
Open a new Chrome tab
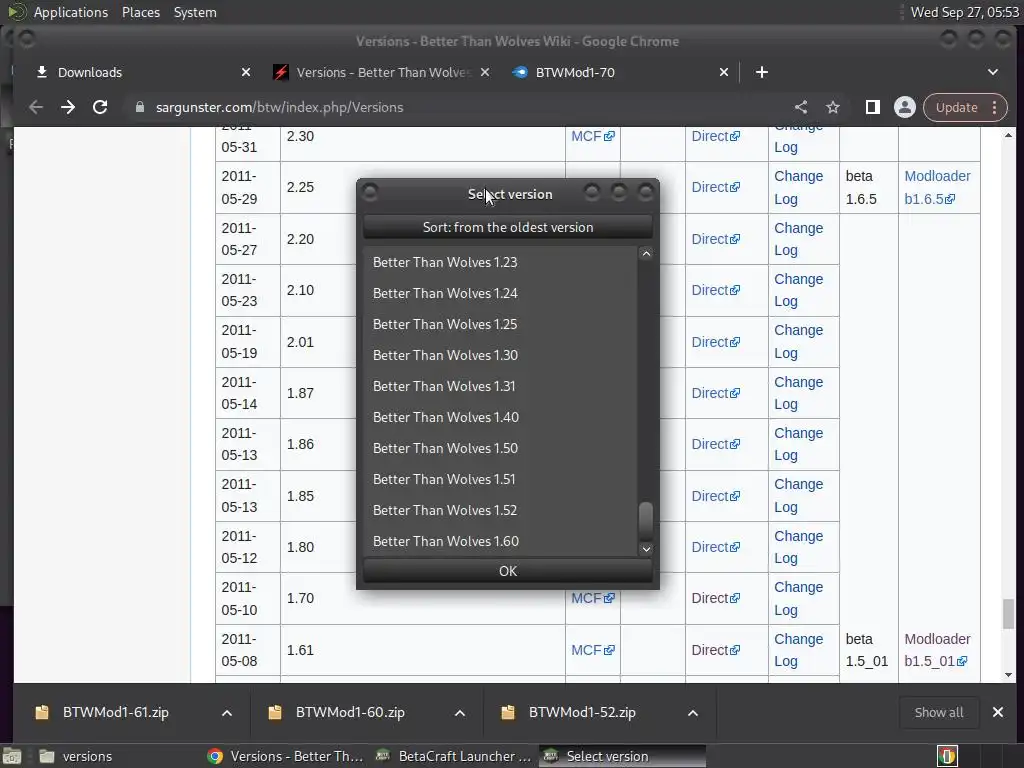(761, 72)
